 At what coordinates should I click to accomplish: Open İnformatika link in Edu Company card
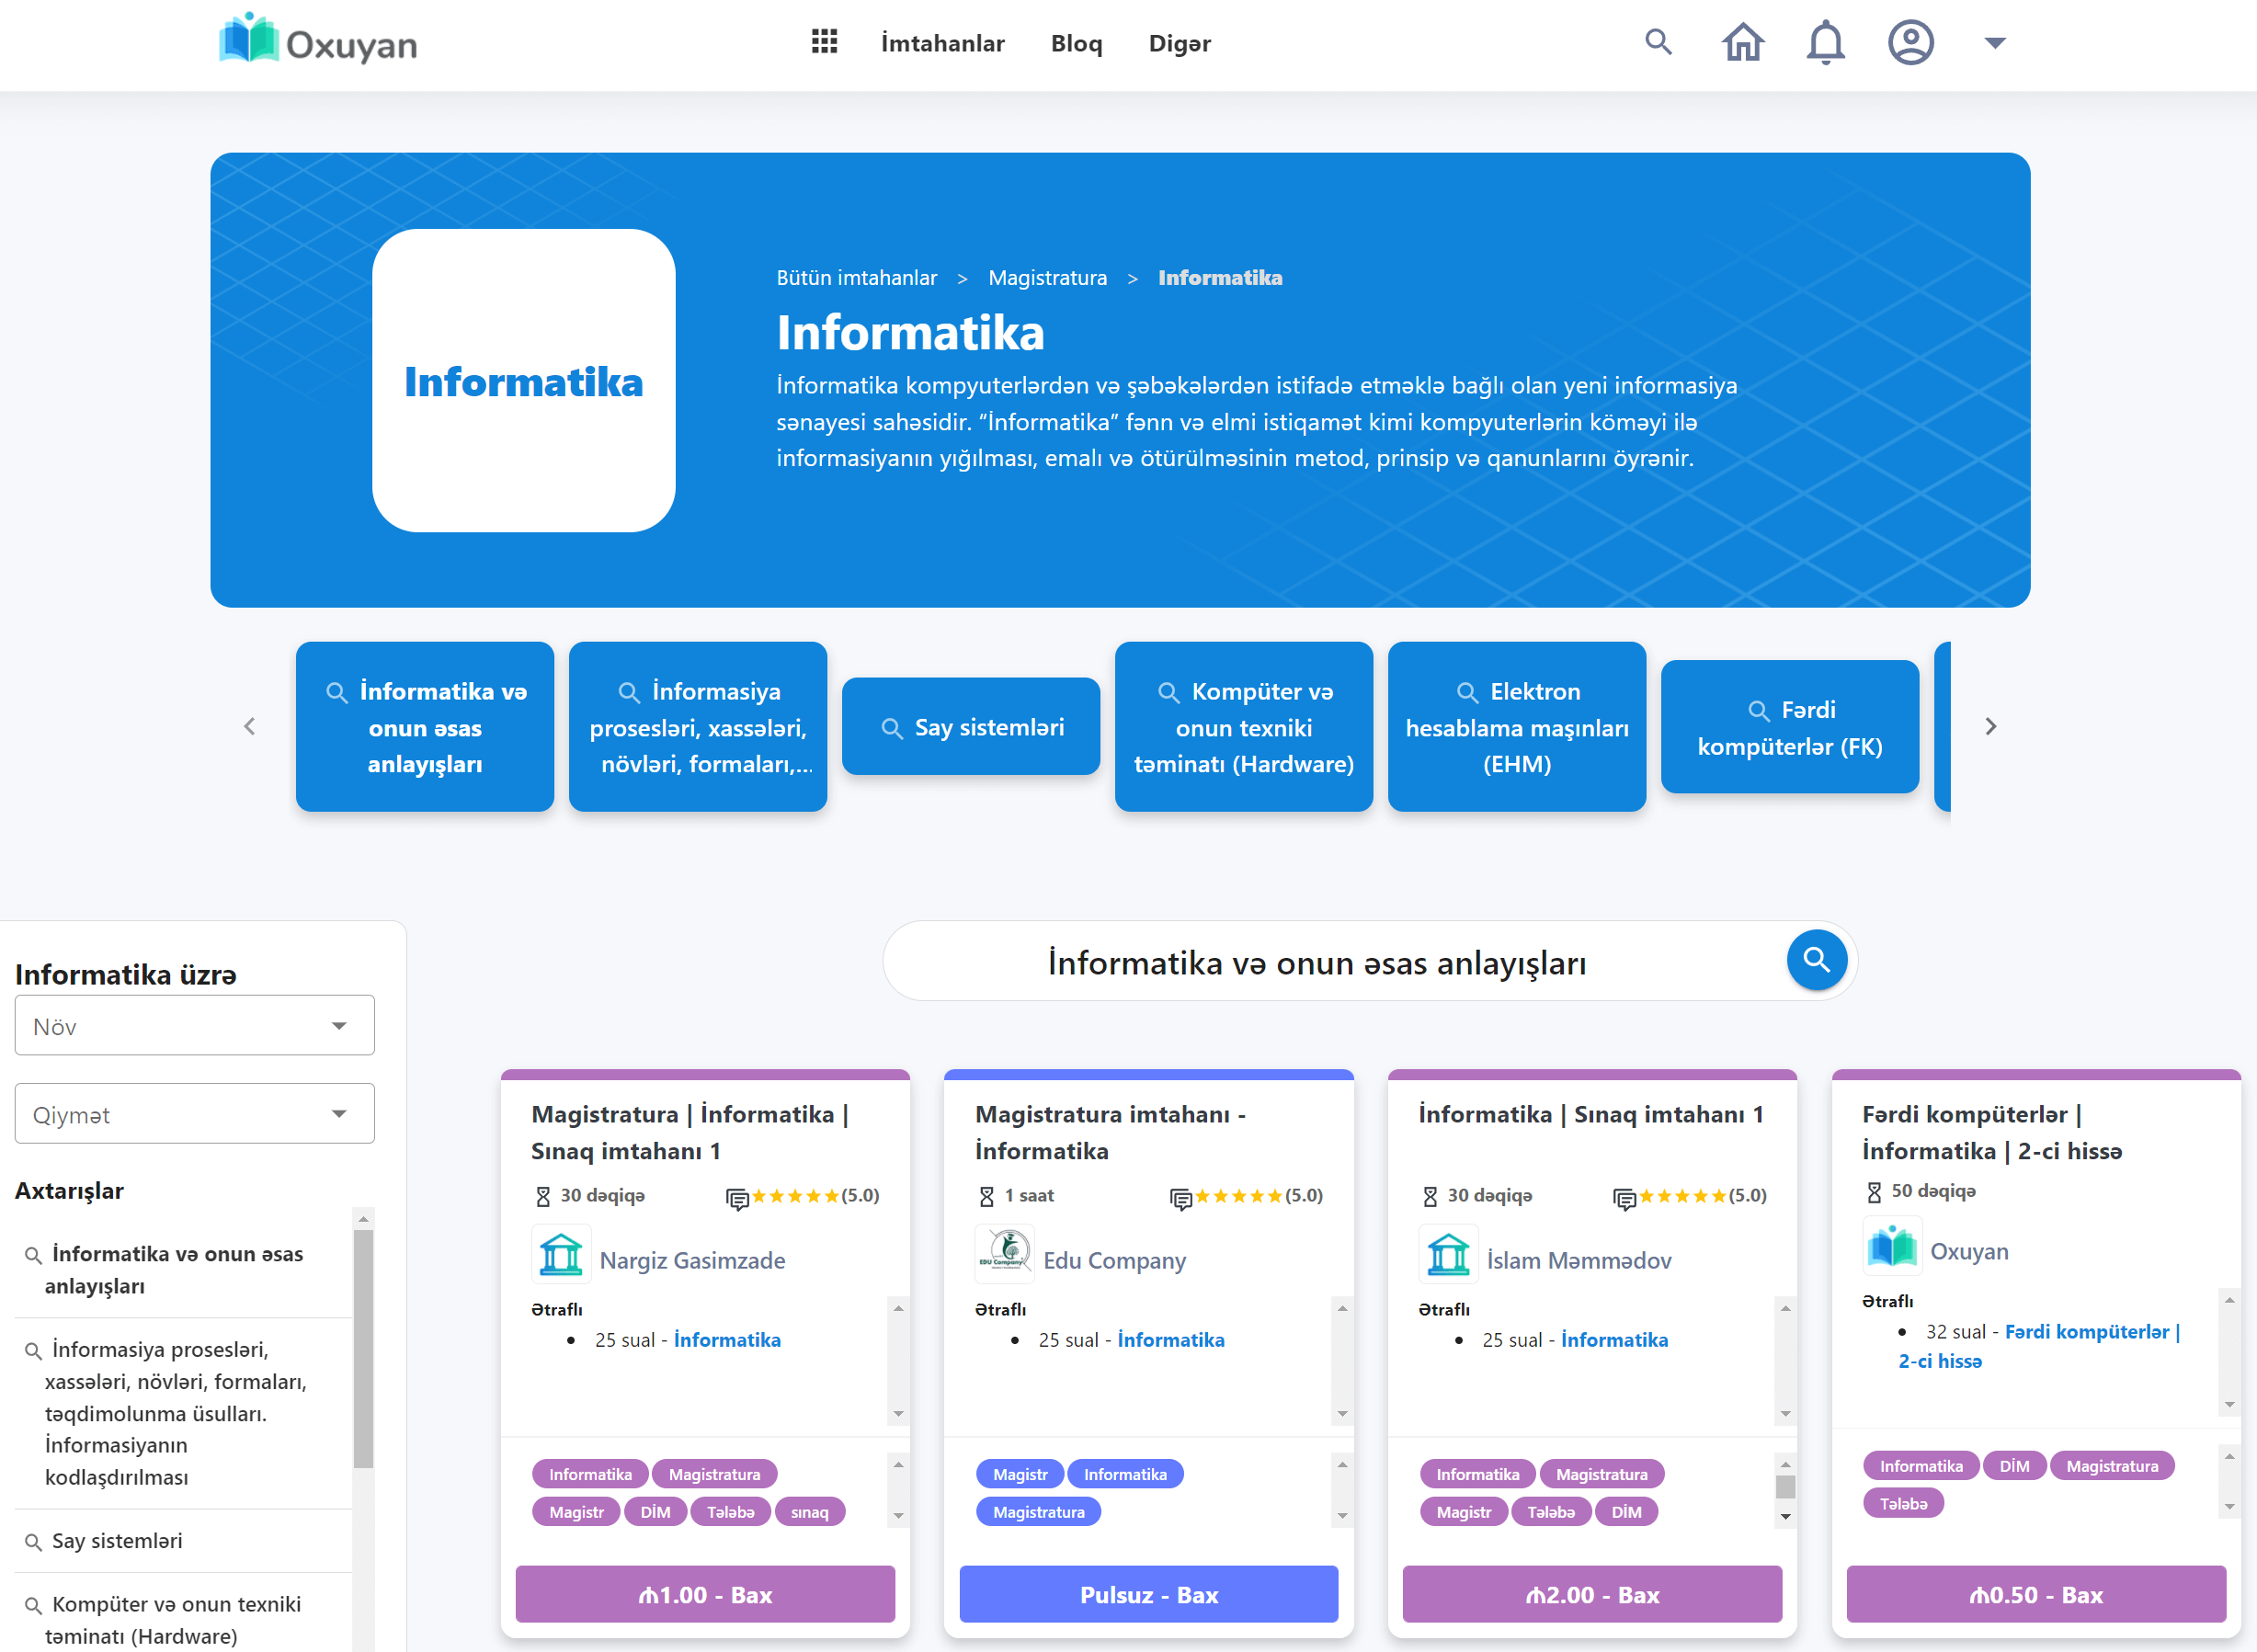click(1171, 1340)
